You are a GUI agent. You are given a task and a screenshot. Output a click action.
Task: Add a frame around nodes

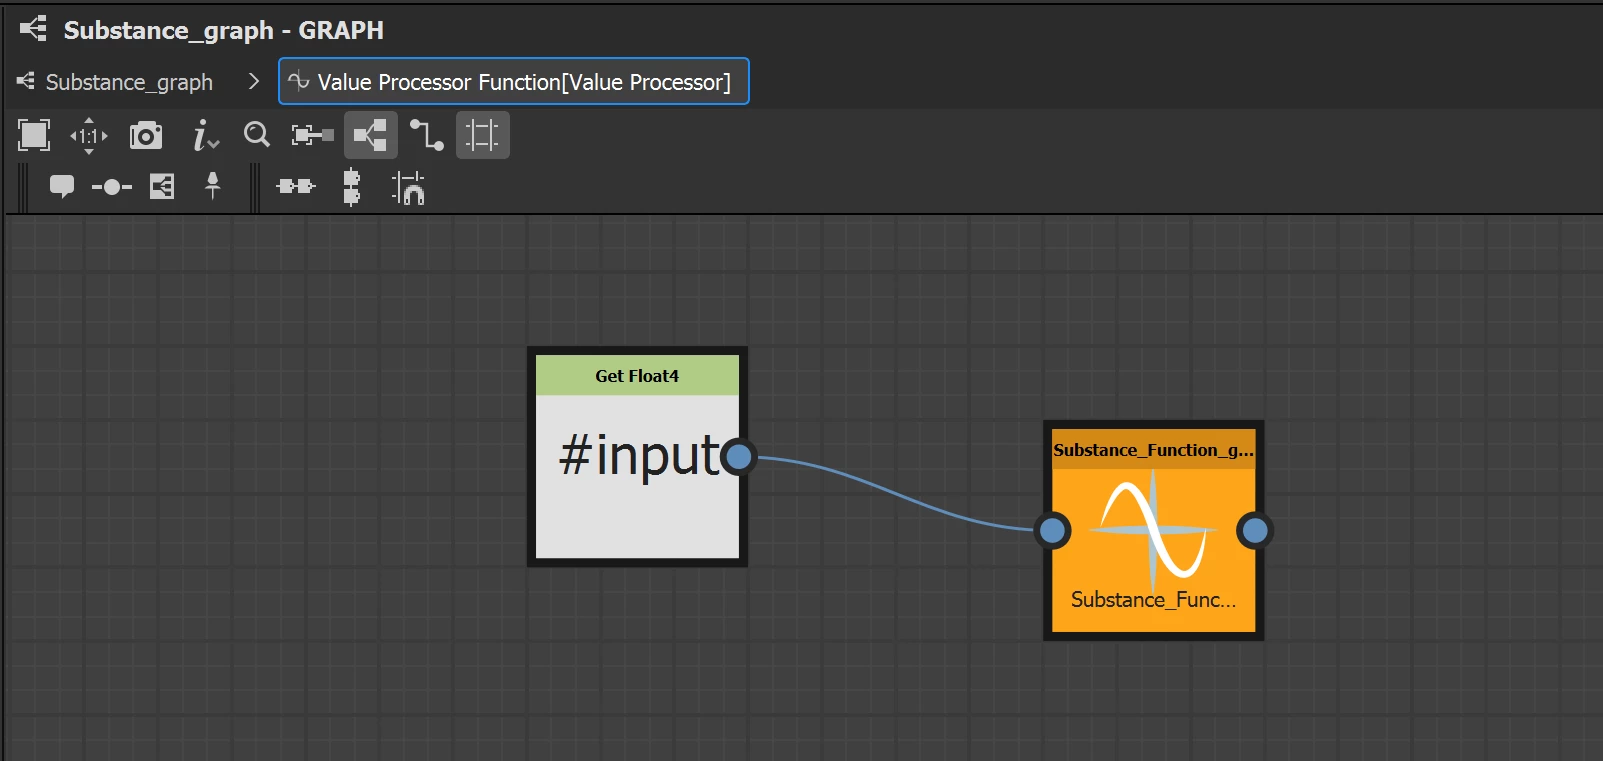tap(162, 186)
